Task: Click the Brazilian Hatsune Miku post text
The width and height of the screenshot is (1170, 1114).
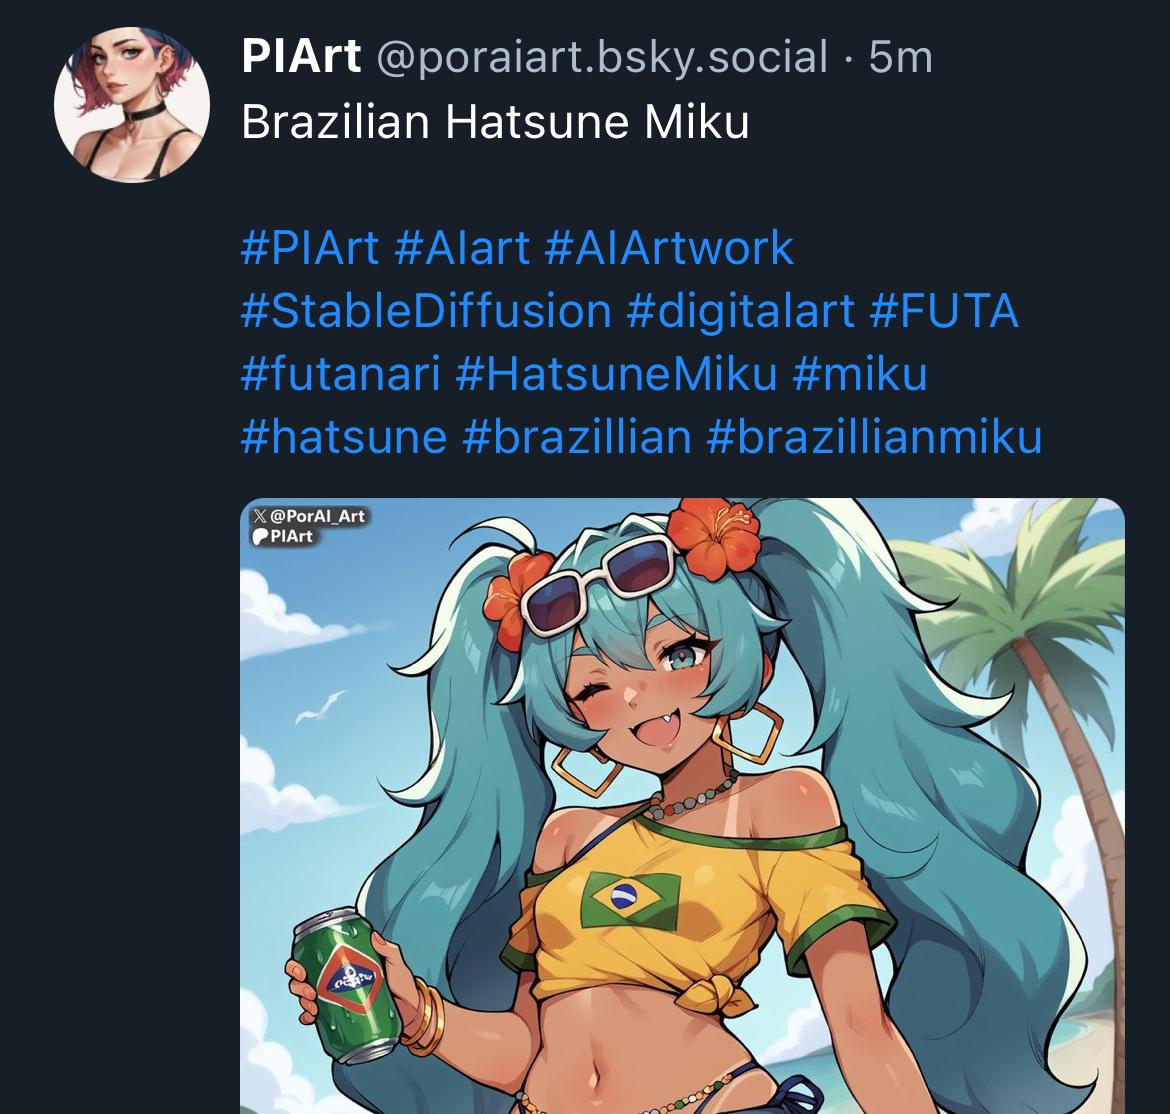Action: click(495, 122)
